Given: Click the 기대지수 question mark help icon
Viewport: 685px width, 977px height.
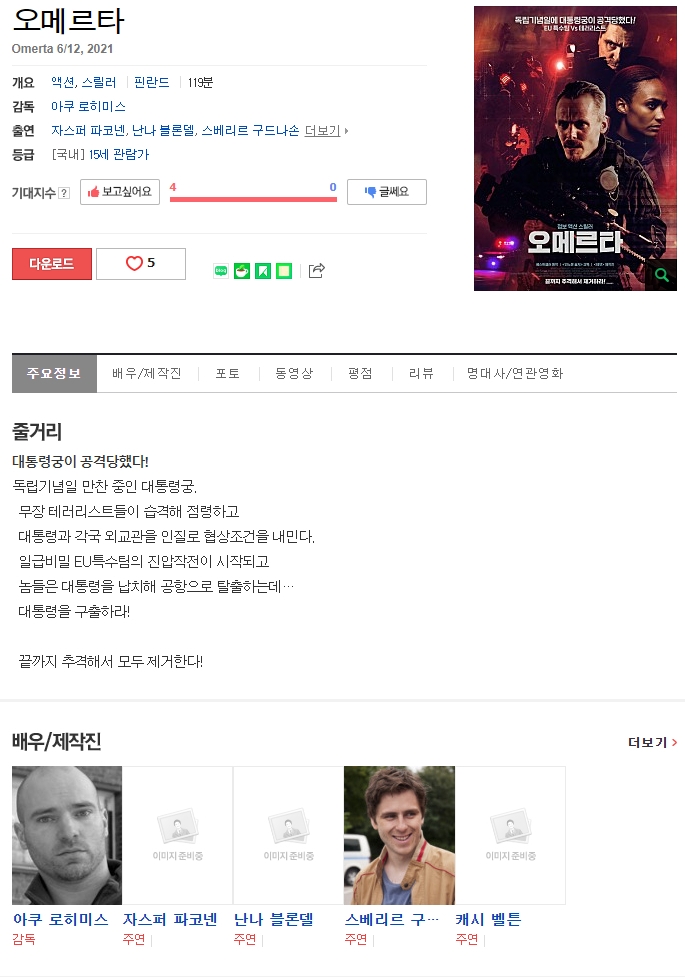Looking at the screenshot, I should click(x=64, y=193).
